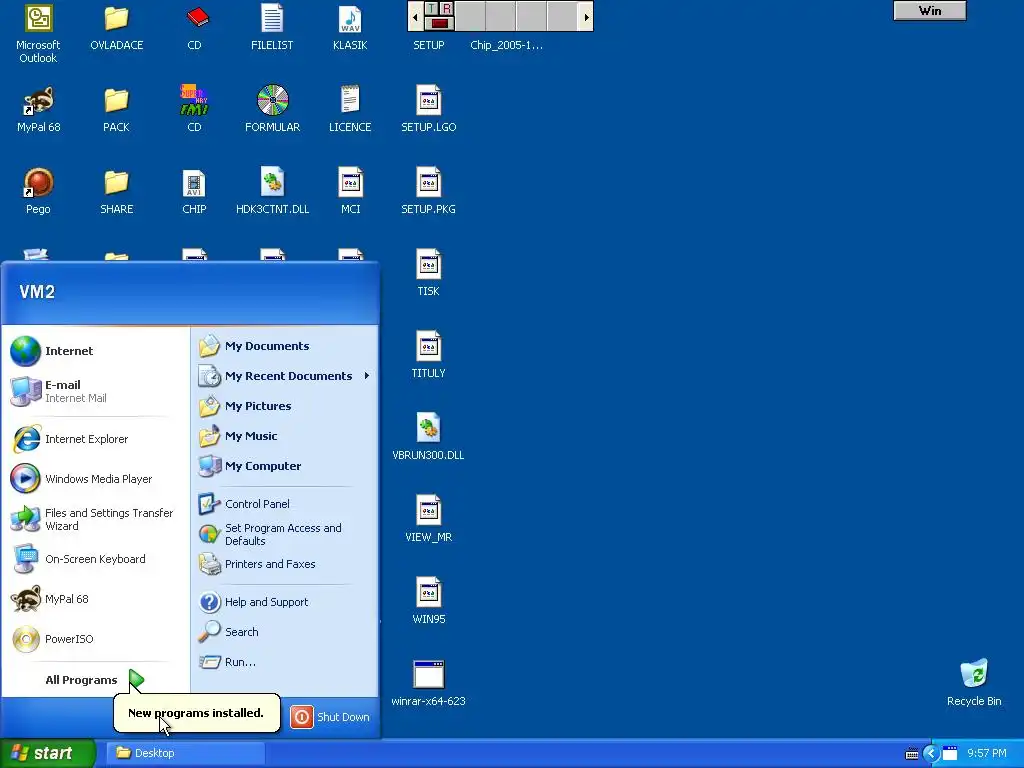Click the green start button

coord(48,753)
